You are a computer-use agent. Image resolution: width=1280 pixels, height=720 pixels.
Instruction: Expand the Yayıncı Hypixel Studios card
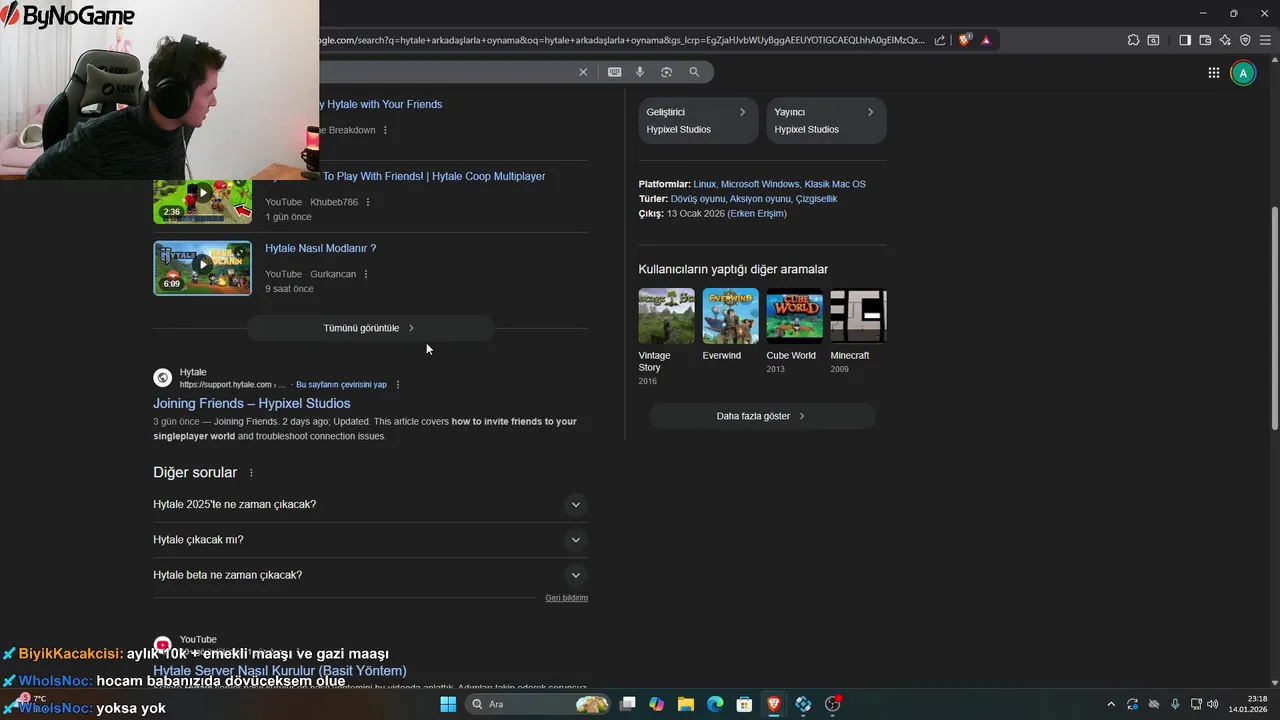point(826,120)
